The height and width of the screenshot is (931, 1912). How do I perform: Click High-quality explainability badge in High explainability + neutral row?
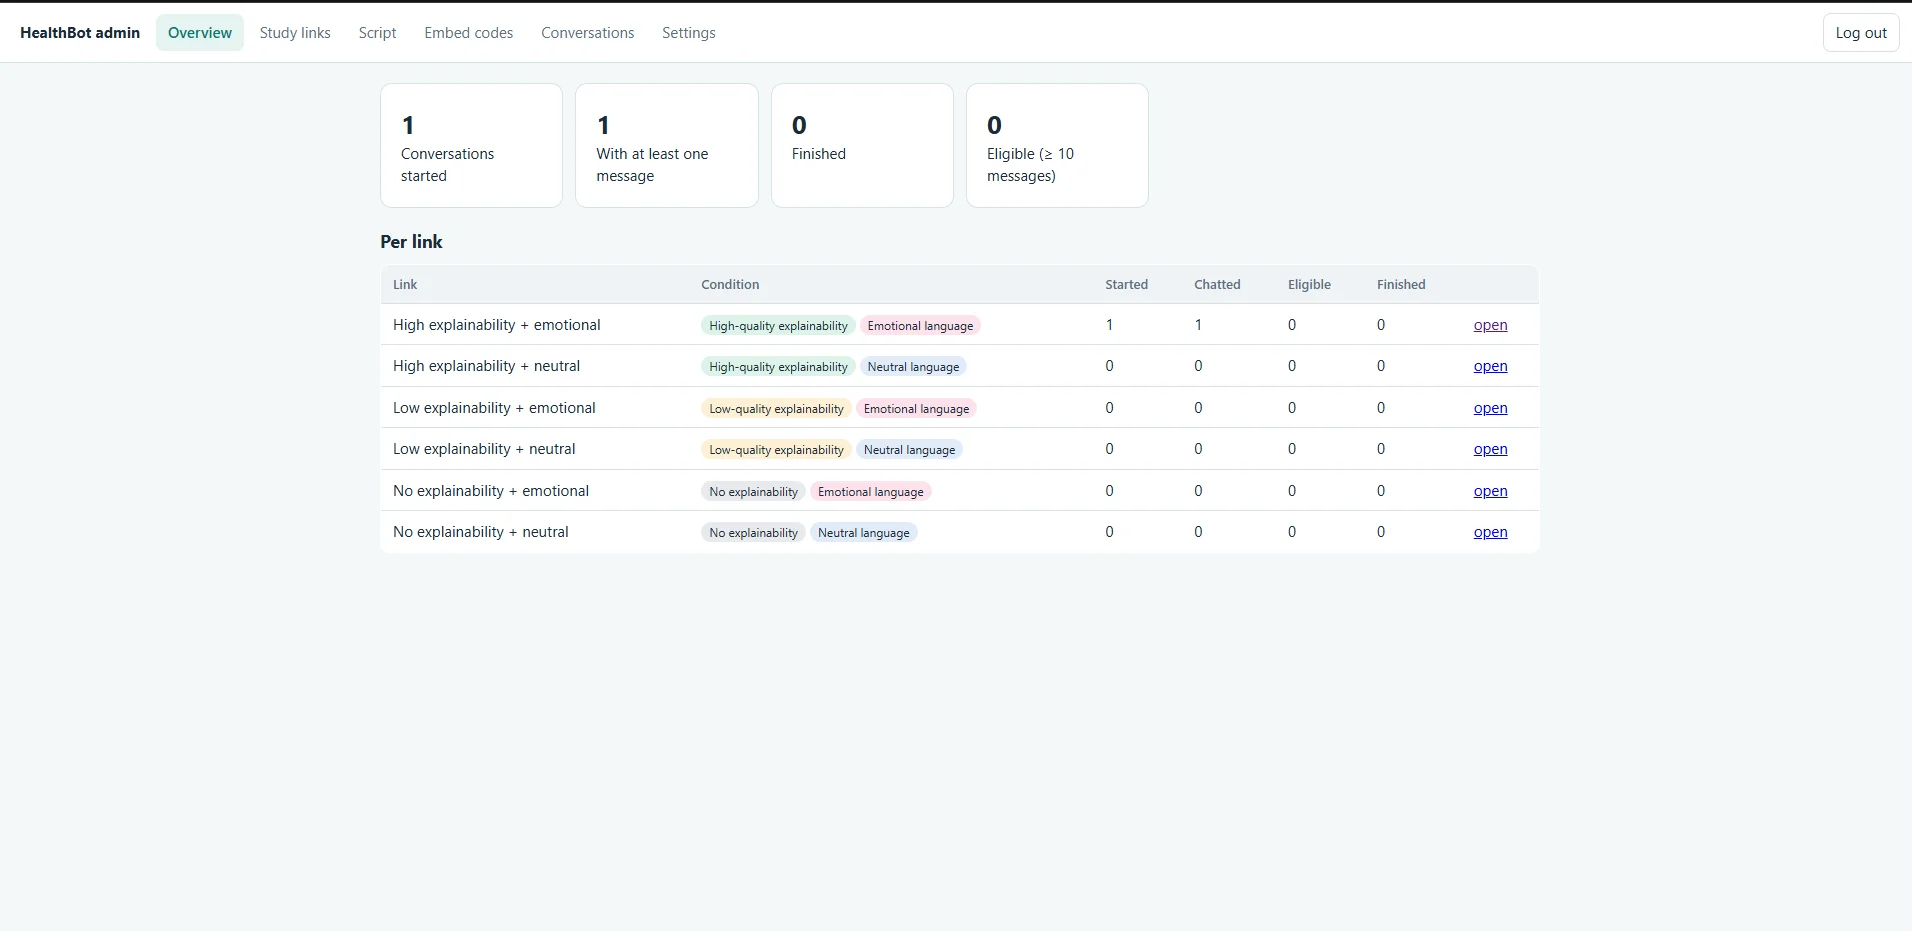coord(778,367)
